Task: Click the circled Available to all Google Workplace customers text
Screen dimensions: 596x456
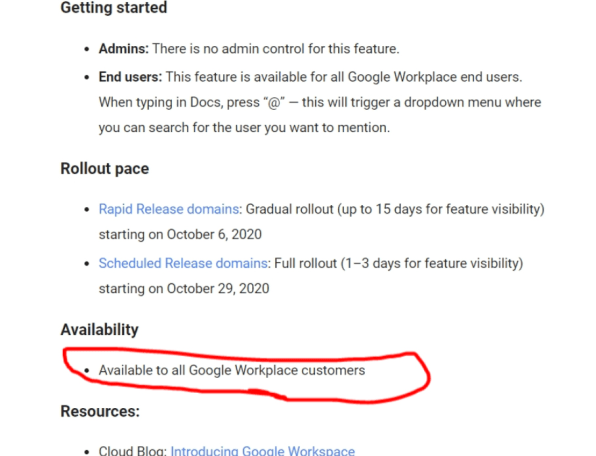Action: (x=232, y=370)
